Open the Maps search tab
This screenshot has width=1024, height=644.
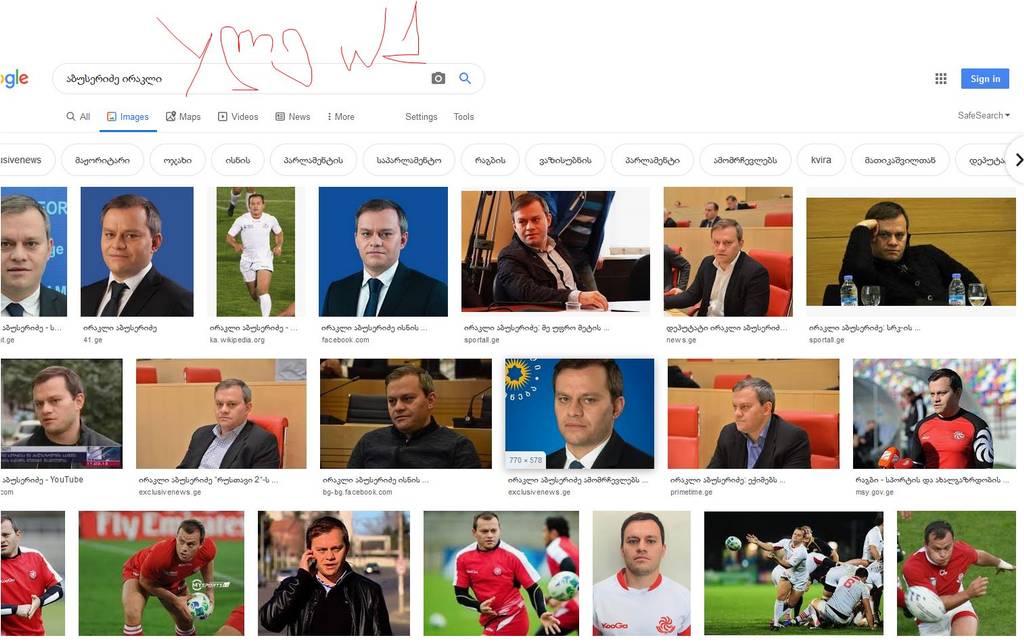183,116
